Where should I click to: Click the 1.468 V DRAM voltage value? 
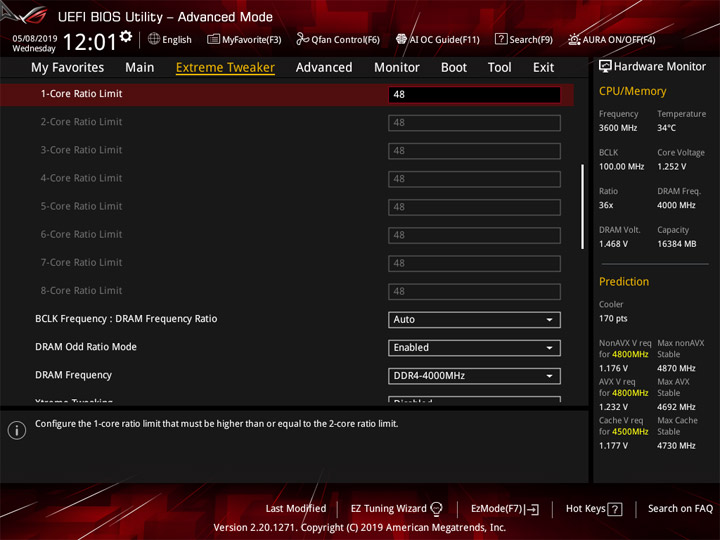(613, 244)
